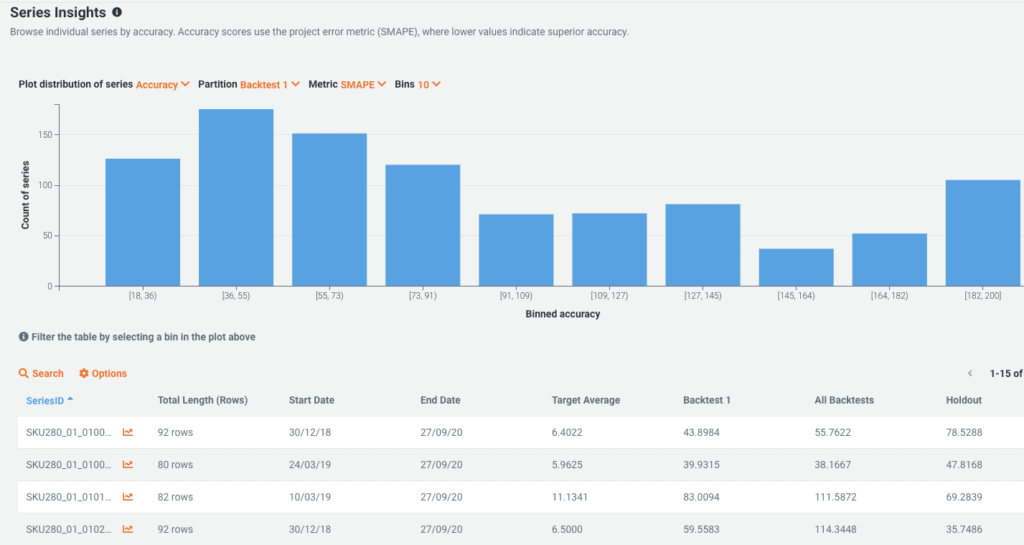Open chart icon for the 80 rows series
This screenshot has width=1024, height=545.
click(128, 465)
